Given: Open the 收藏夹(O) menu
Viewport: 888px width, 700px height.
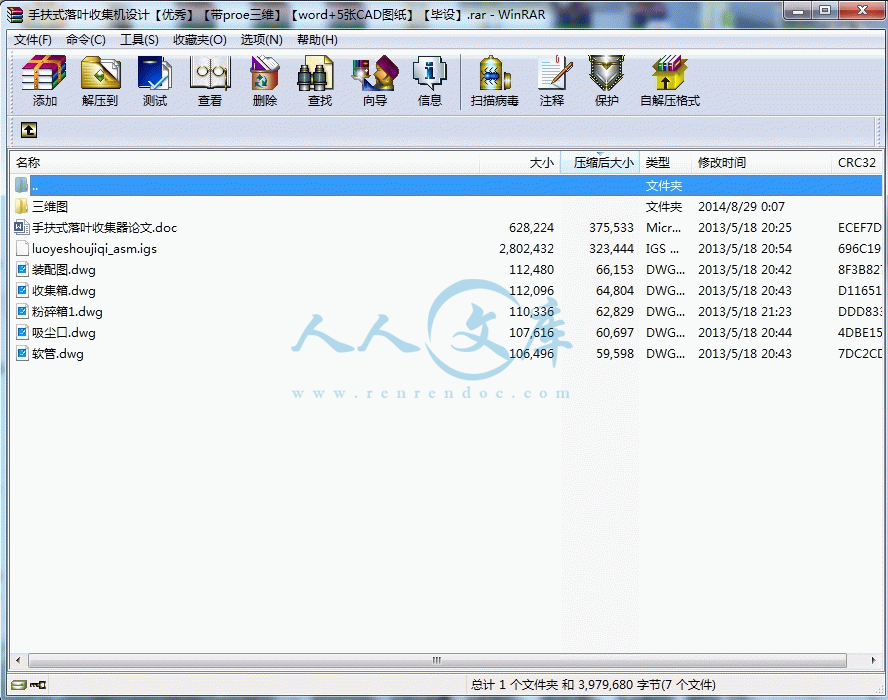Looking at the screenshot, I should tap(200, 40).
